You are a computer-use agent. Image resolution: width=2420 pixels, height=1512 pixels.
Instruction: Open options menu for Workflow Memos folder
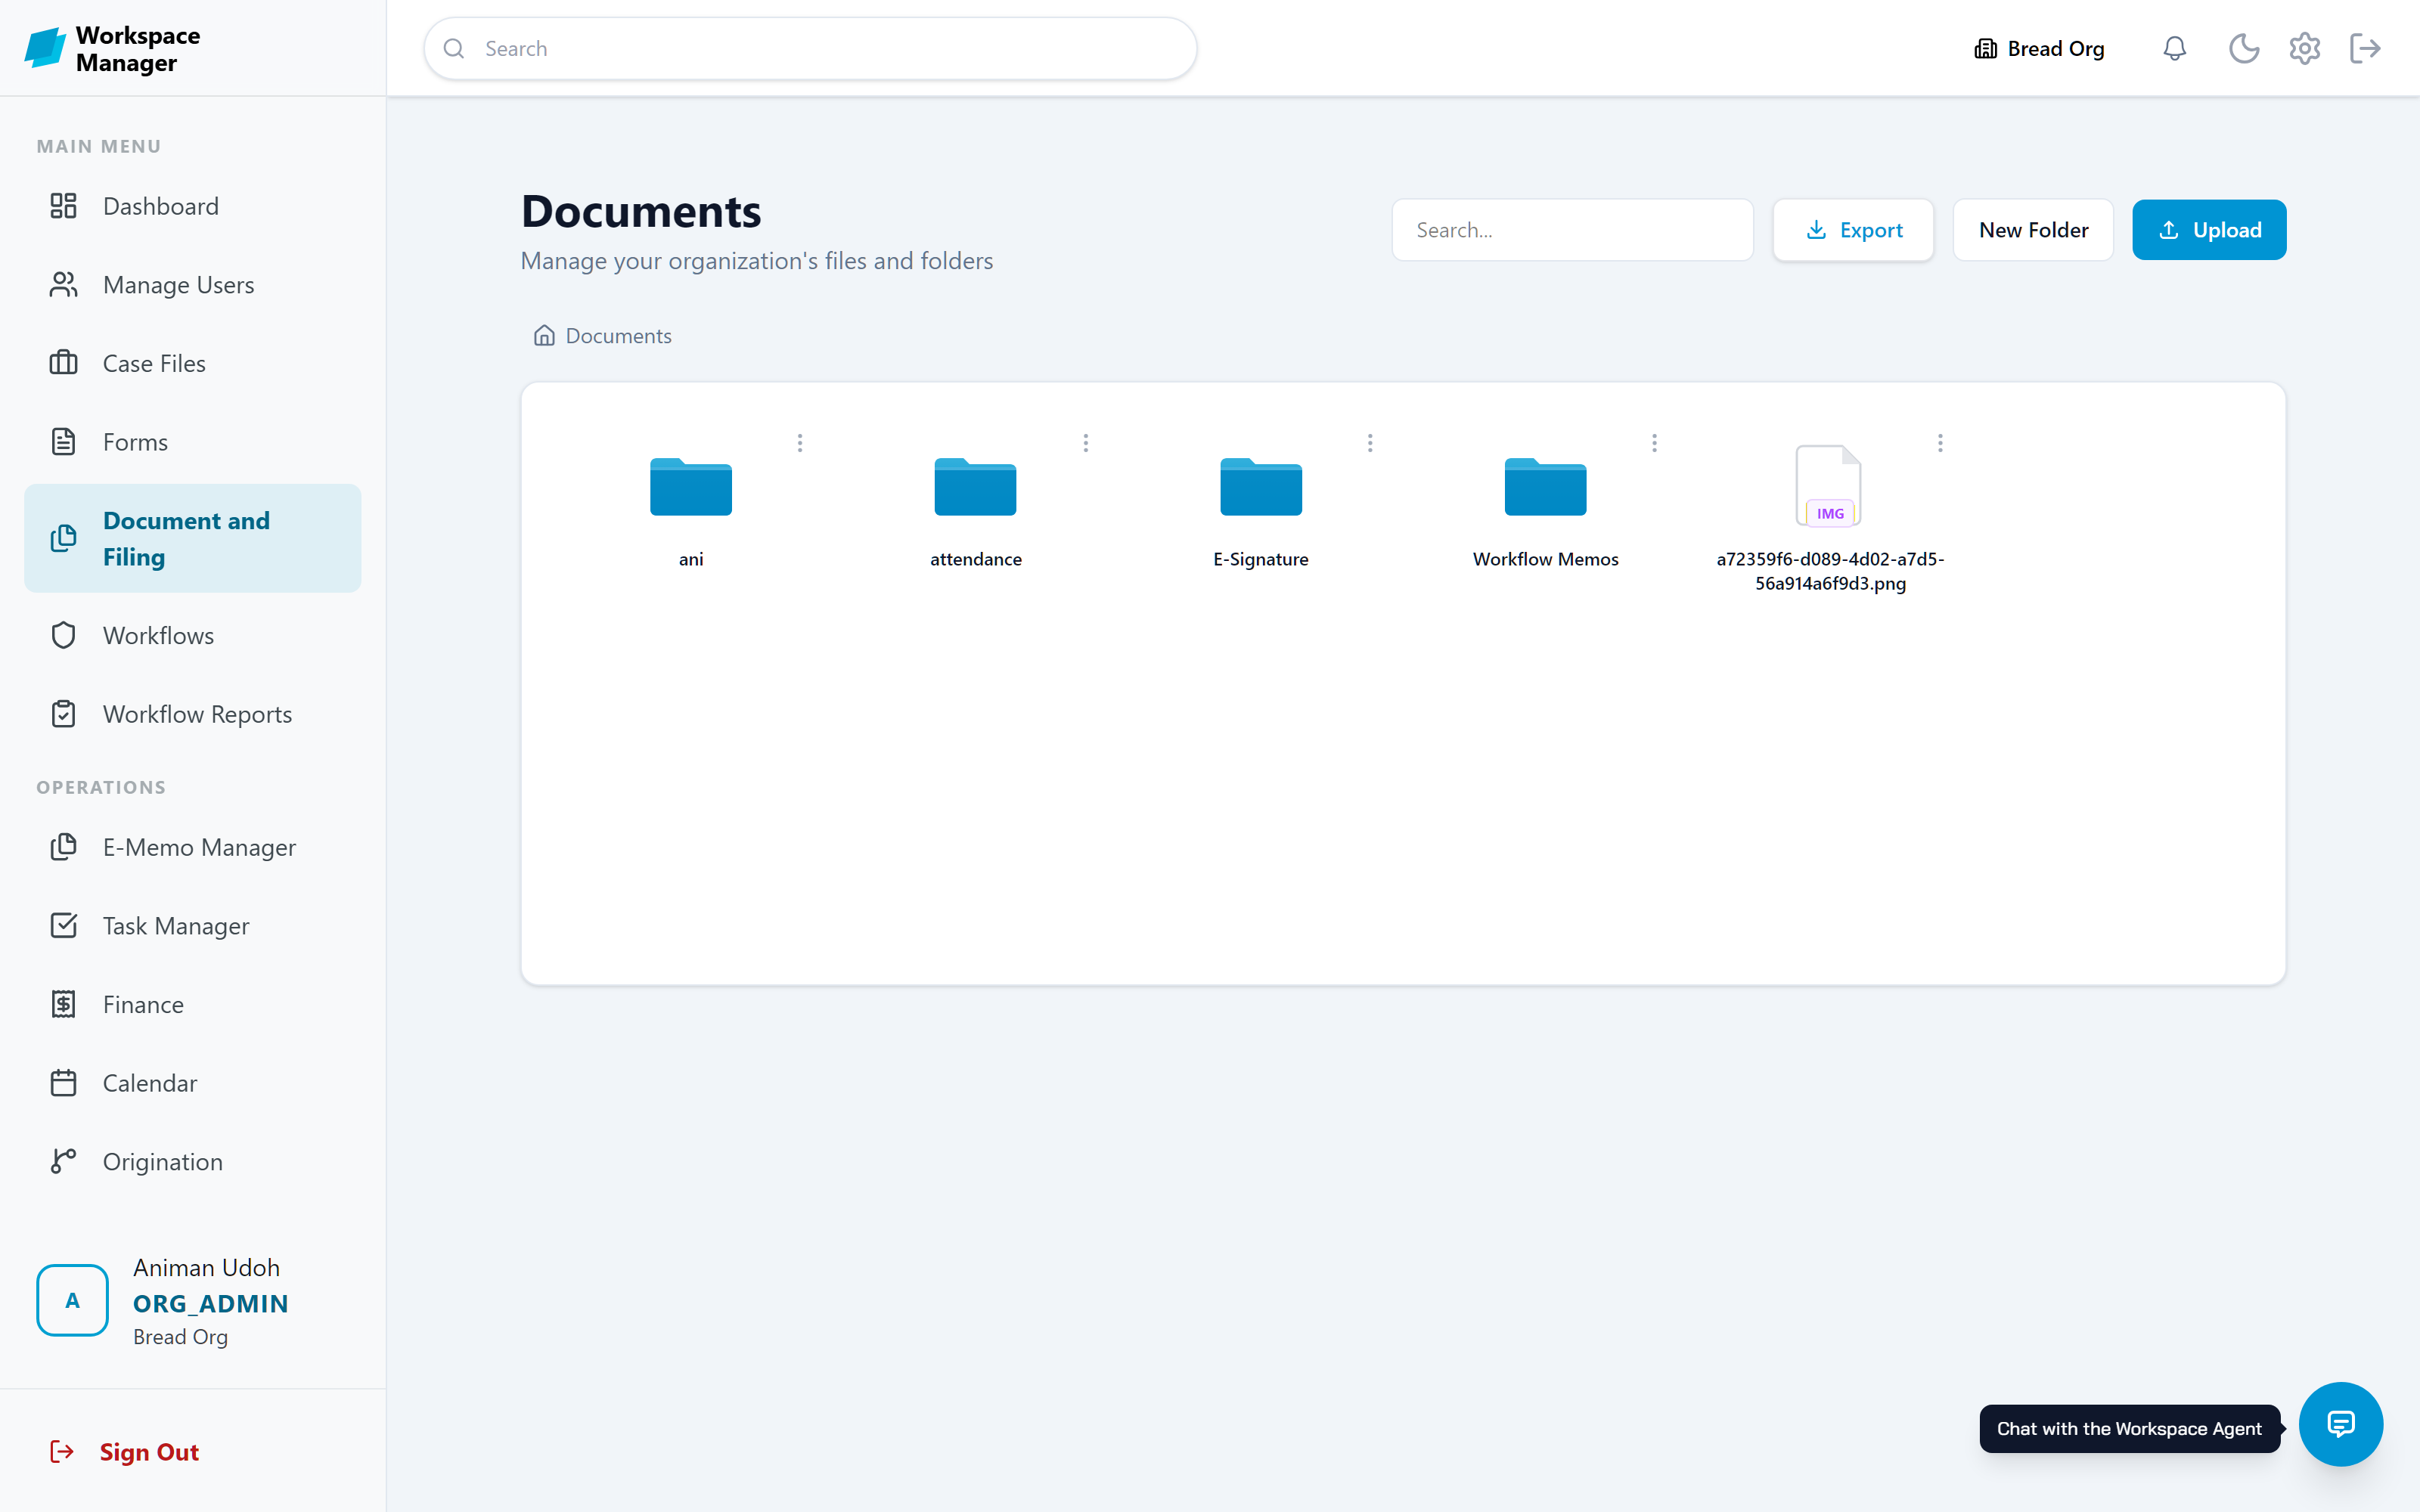pos(1654,443)
